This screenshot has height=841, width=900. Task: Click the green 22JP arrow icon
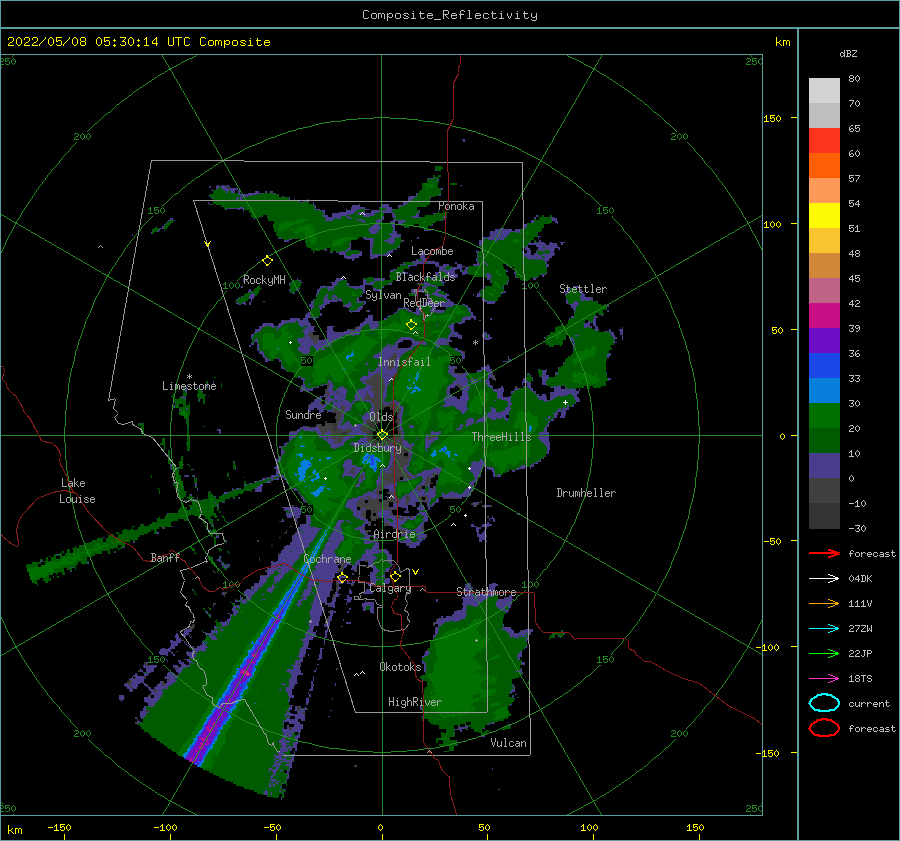[x=824, y=653]
